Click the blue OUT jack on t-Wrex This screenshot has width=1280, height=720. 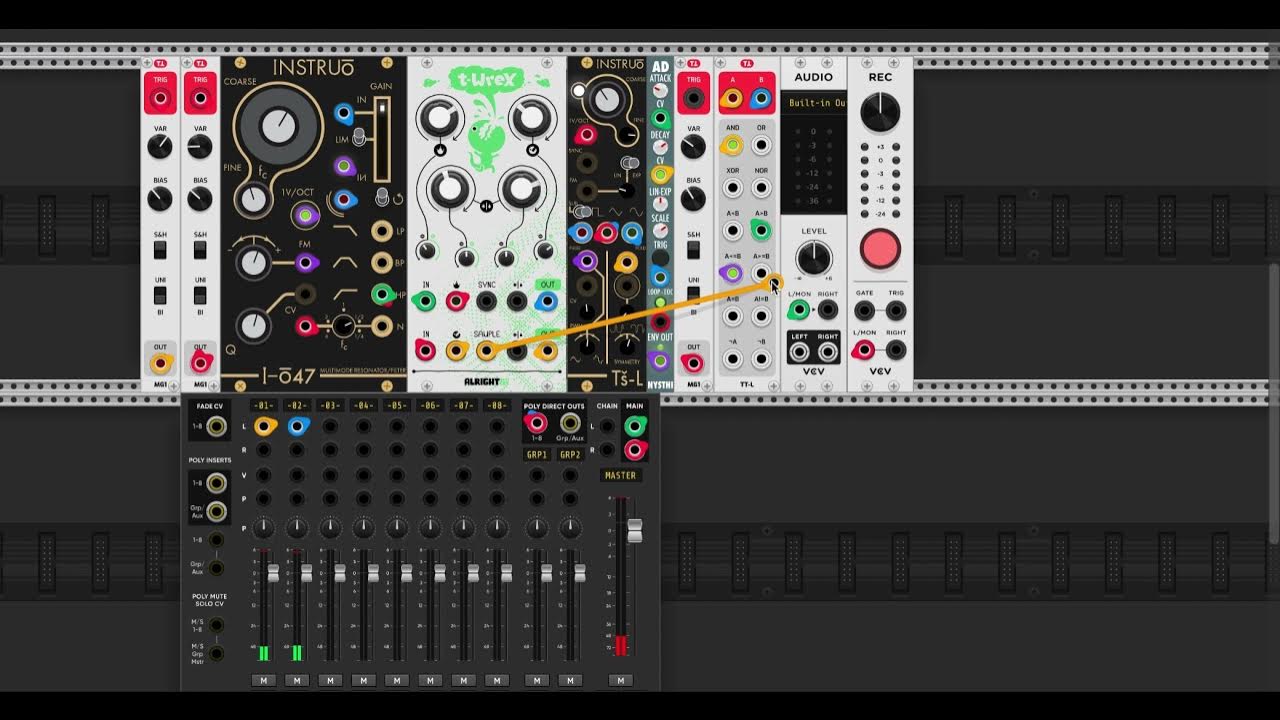click(x=546, y=301)
